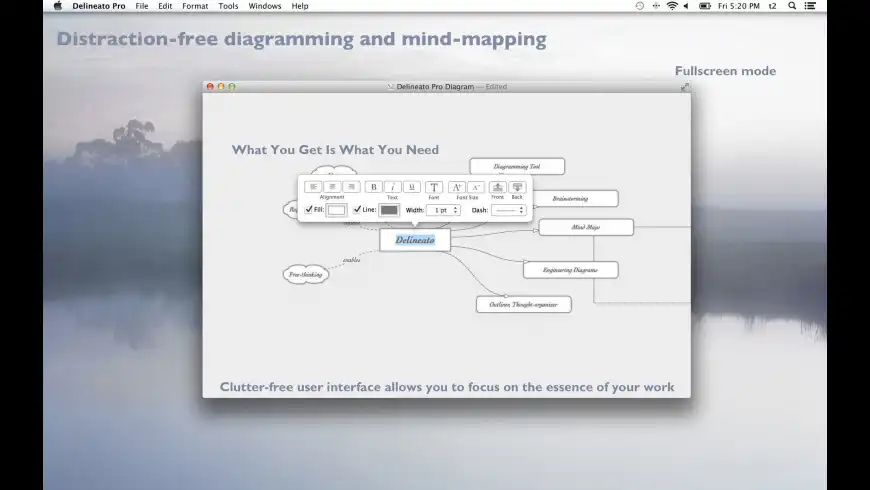Open the Windows menu
The width and height of the screenshot is (870, 490).
265,6
